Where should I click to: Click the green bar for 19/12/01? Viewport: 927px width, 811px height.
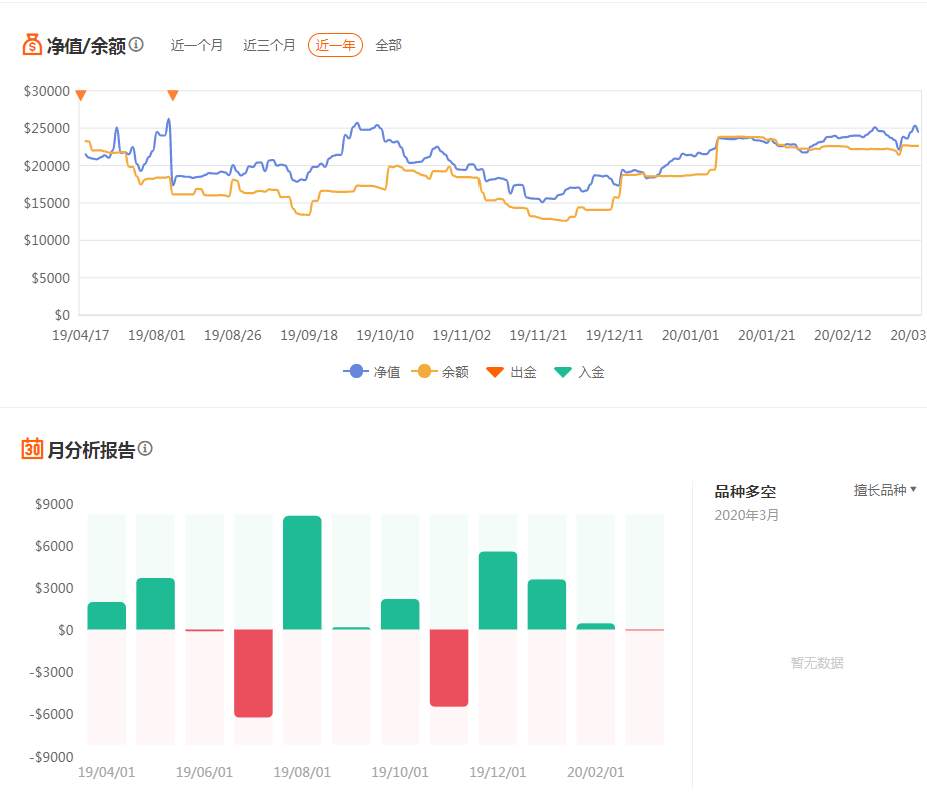[x=498, y=591]
